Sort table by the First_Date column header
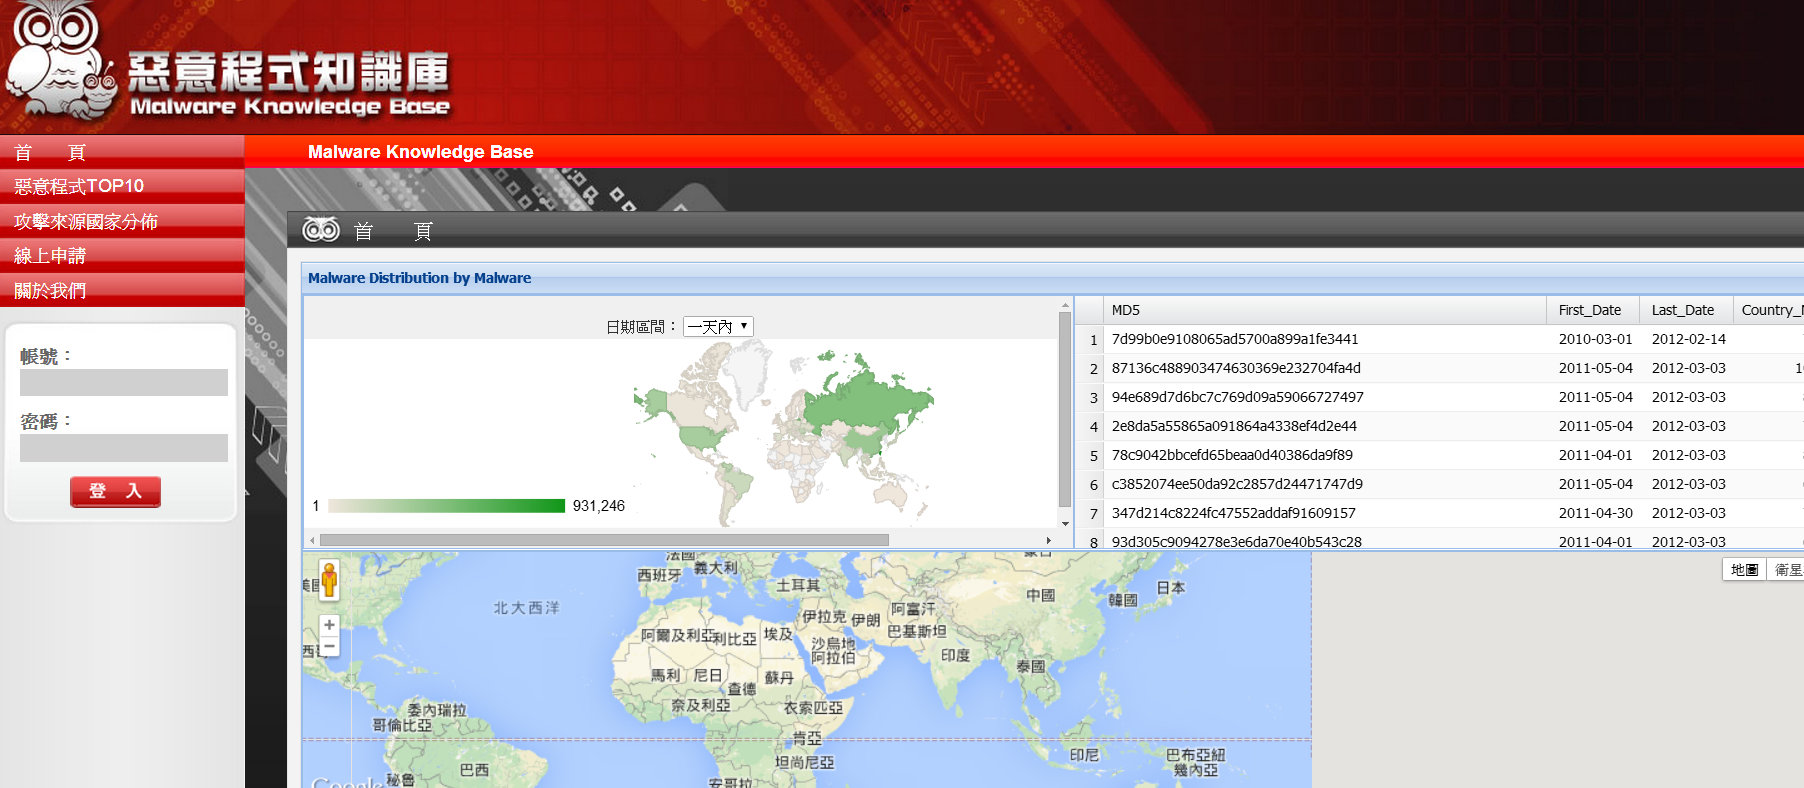Viewport: 1804px width, 788px height. pos(1589,310)
